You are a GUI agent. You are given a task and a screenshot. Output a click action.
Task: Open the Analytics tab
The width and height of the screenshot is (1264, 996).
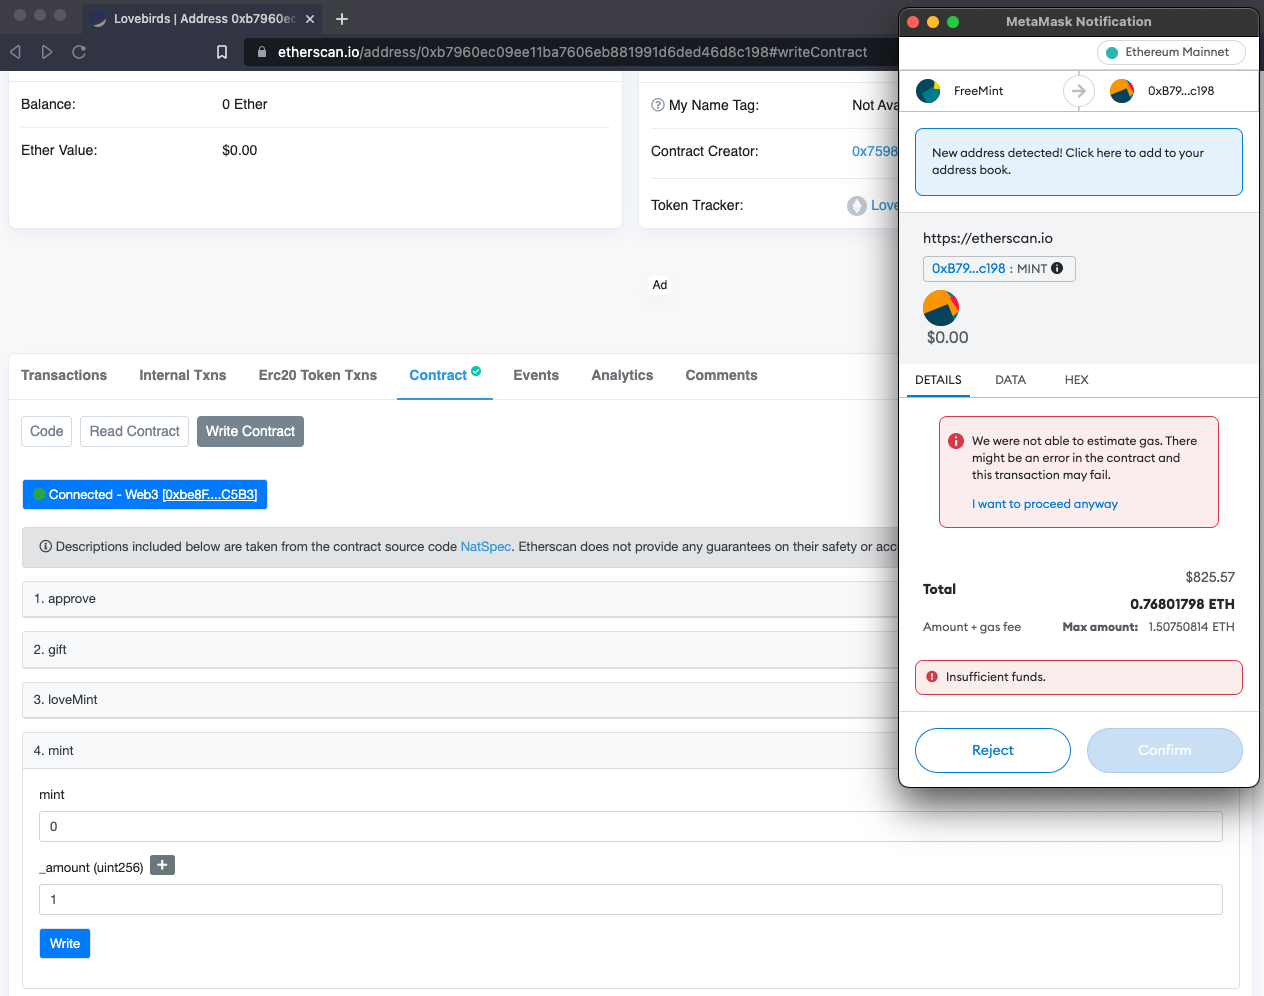pos(622,375)
